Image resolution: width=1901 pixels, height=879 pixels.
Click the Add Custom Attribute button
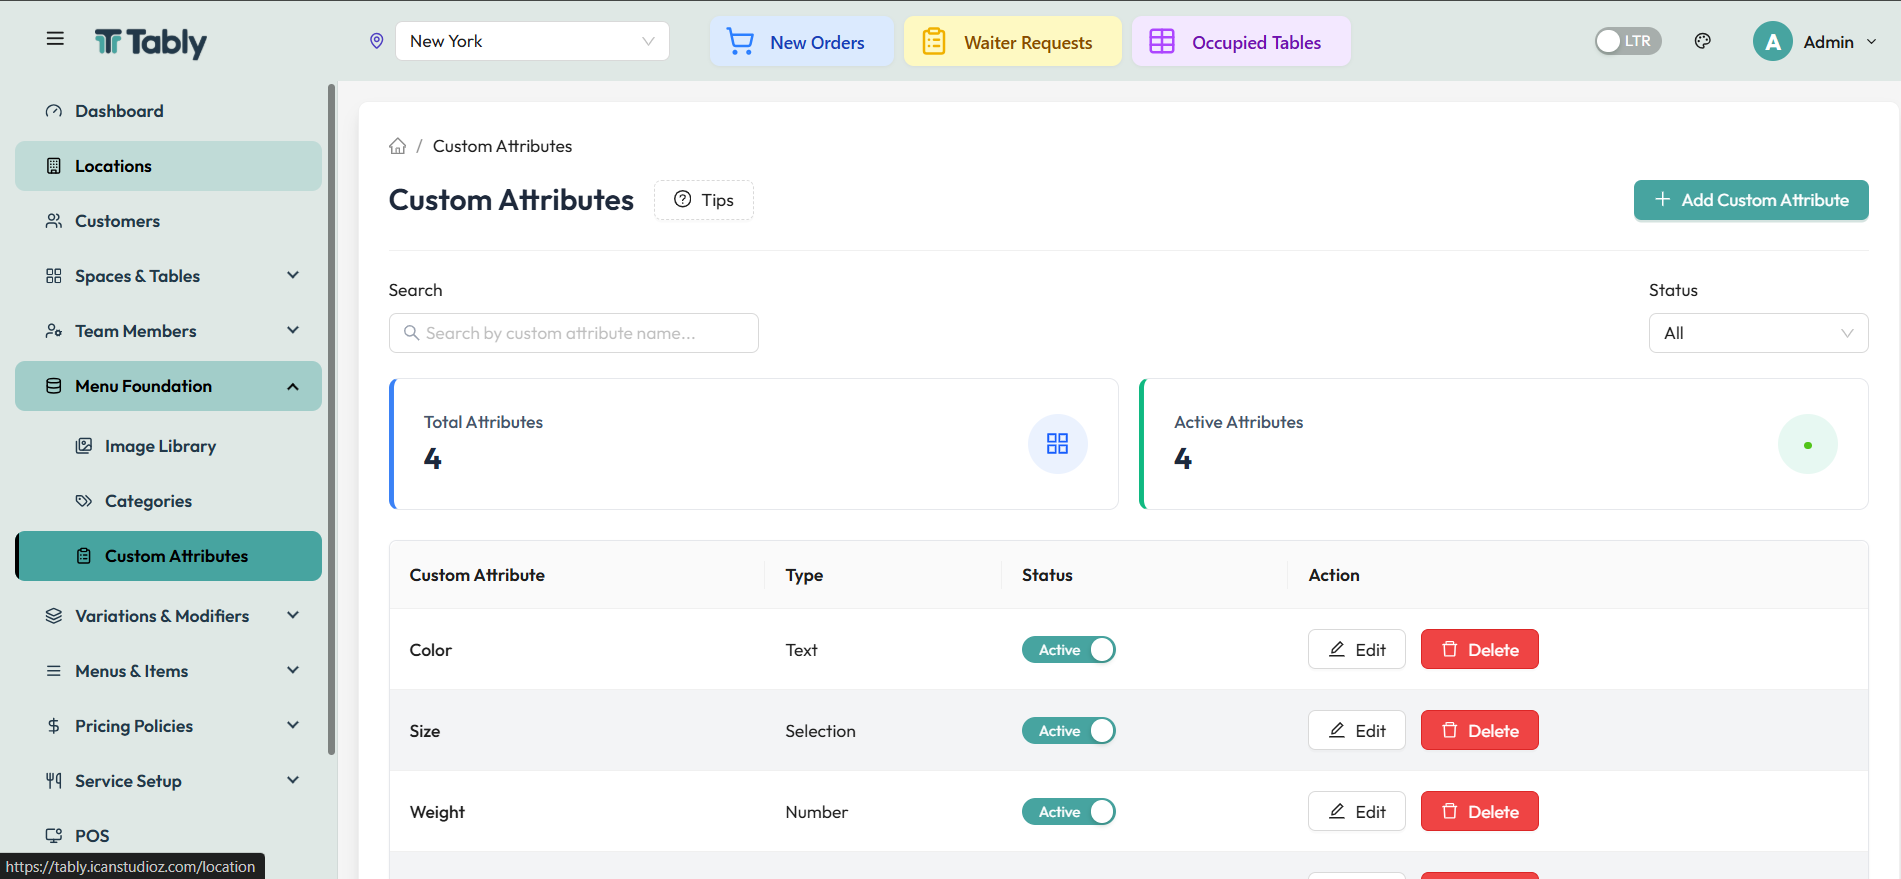tap(1751, 200)
